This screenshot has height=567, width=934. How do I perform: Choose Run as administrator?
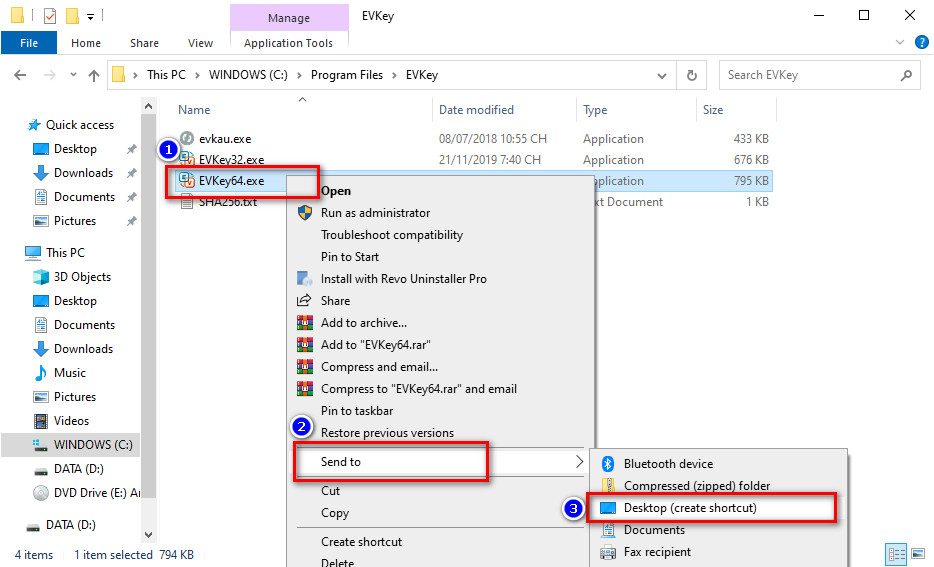[375, 213]
